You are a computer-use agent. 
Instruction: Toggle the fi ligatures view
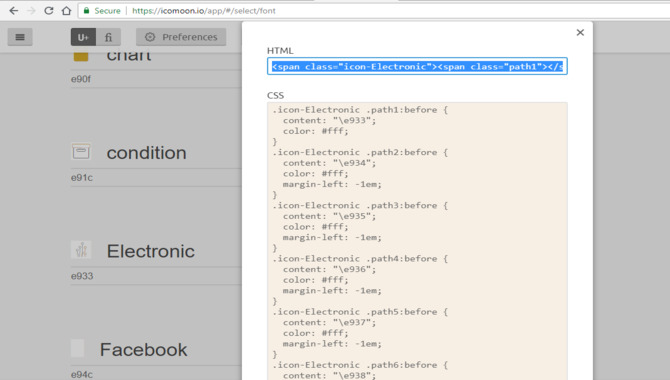[109, 37]
